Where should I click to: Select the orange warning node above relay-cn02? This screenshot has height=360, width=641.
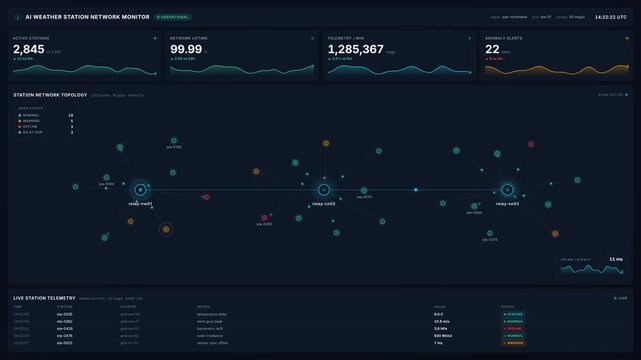[x=326, y=143]
